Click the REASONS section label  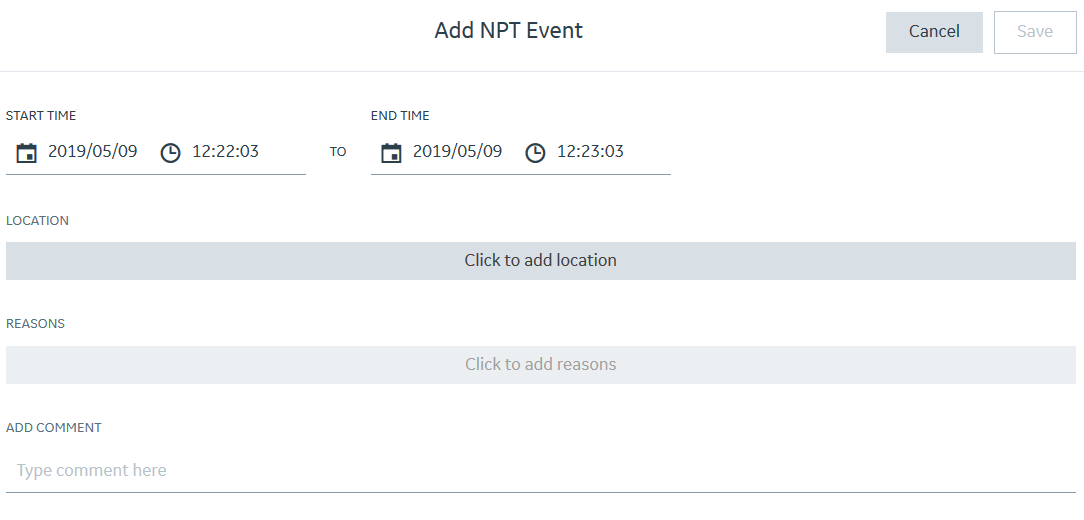pos(35,324)
